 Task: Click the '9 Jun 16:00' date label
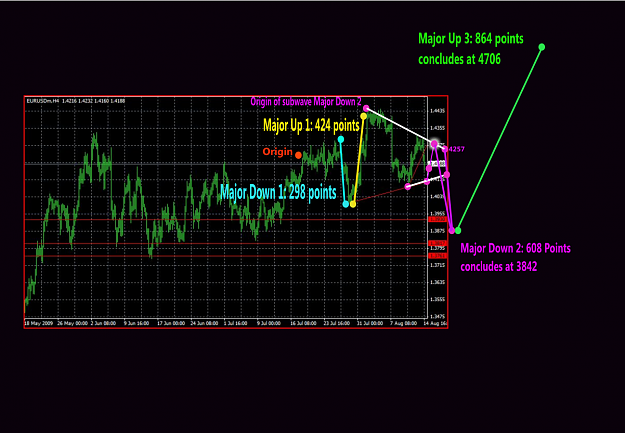click(x=136, y=323)
